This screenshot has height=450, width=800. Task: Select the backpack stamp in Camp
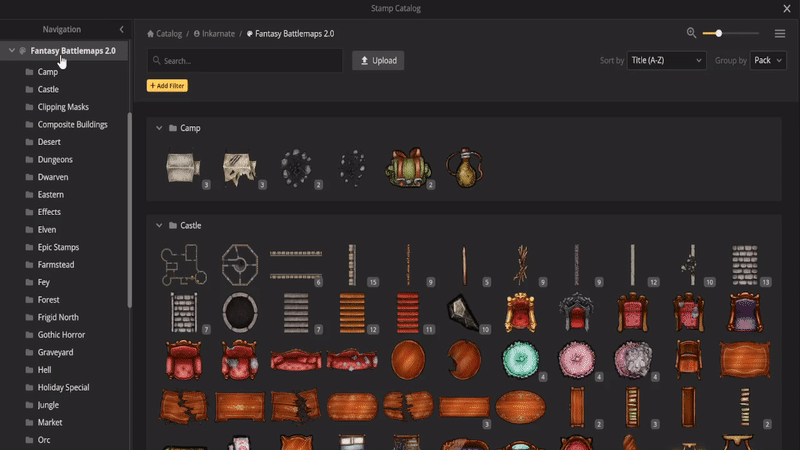(408, 167)
